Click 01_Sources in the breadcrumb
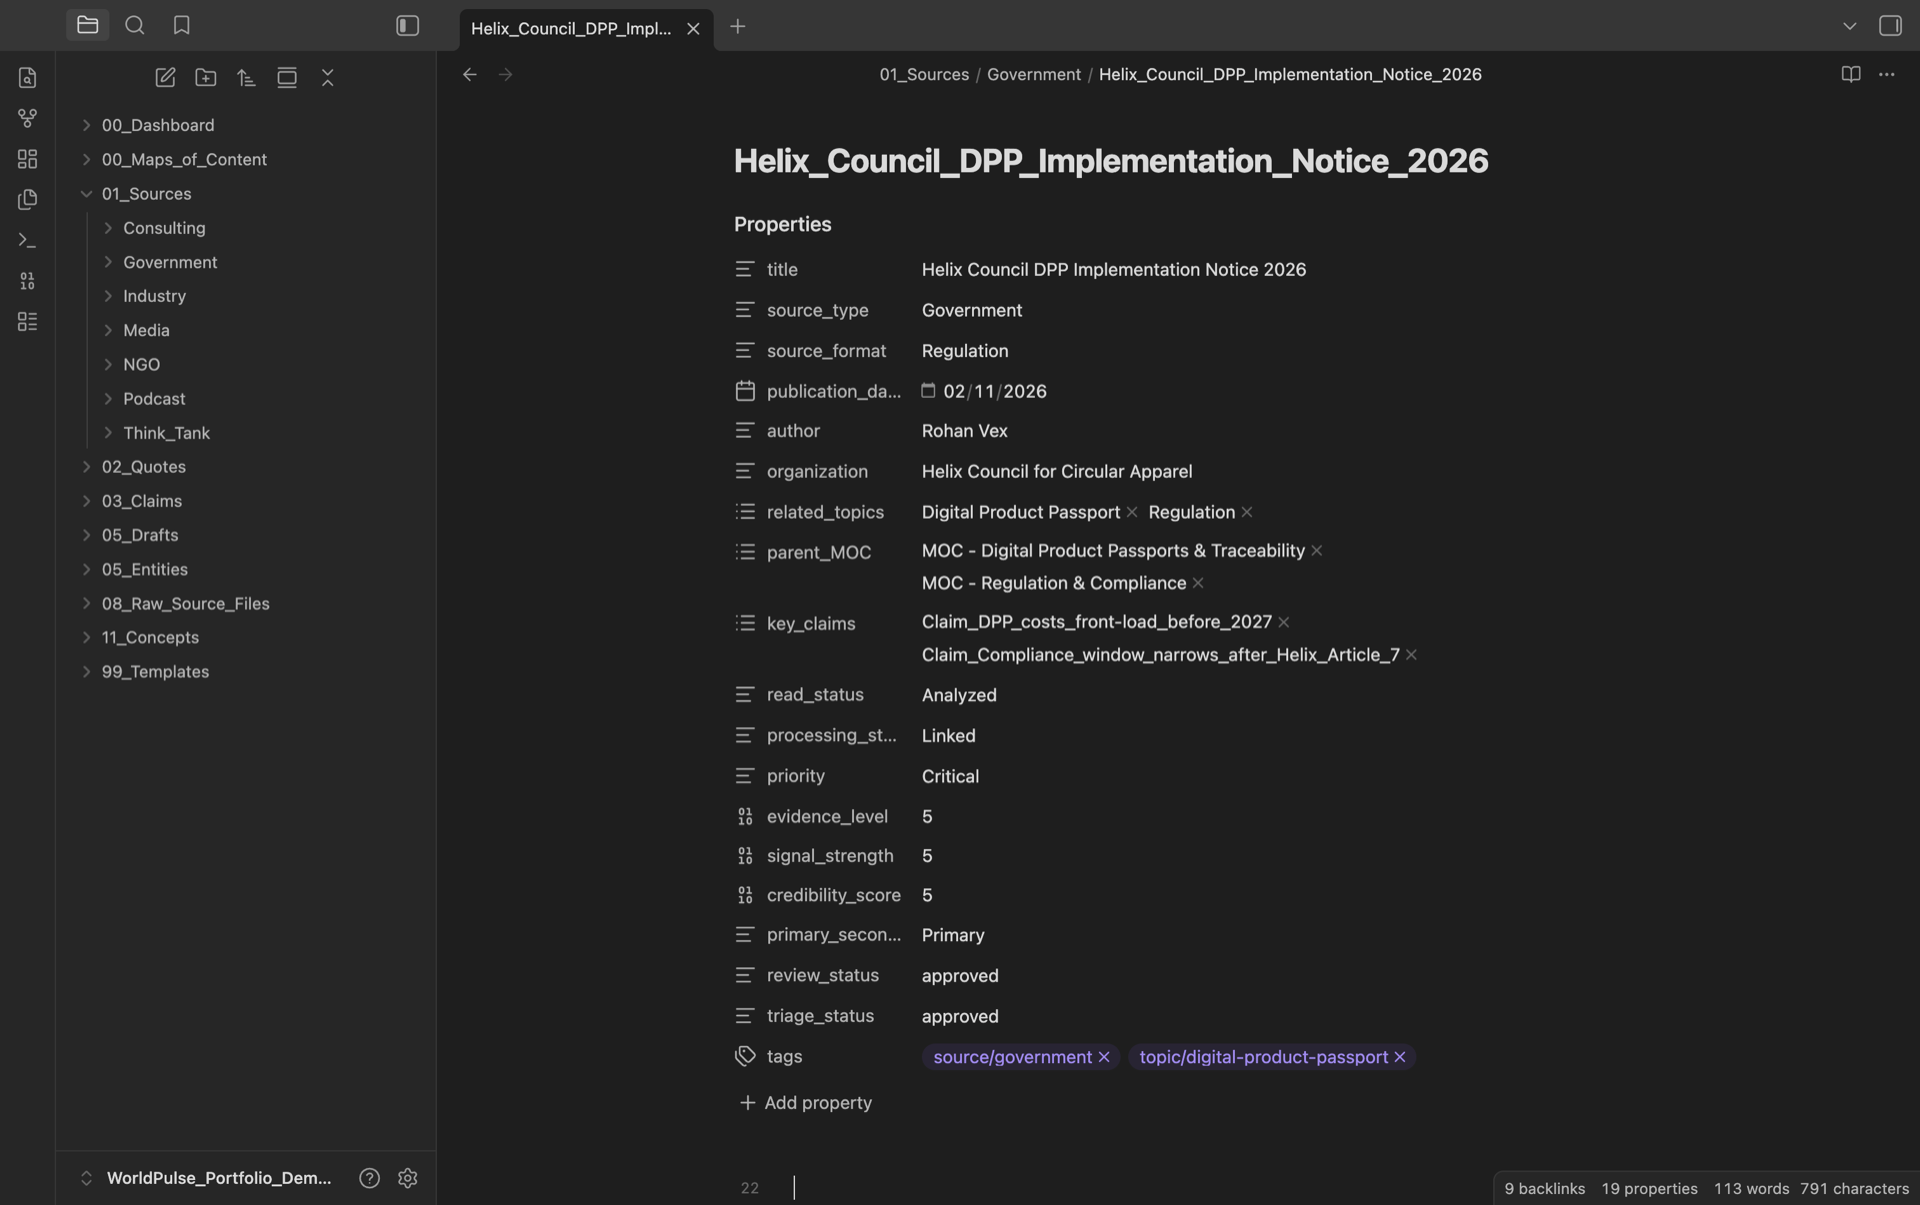1920x1205 pixels. click(x=924, y=74)
